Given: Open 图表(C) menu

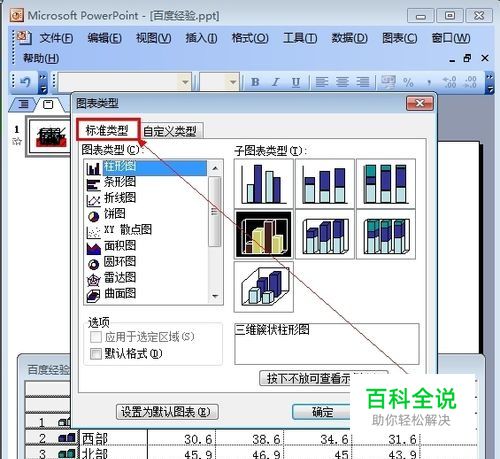Looking at the screenshot, I should click(x=400, y=38).
